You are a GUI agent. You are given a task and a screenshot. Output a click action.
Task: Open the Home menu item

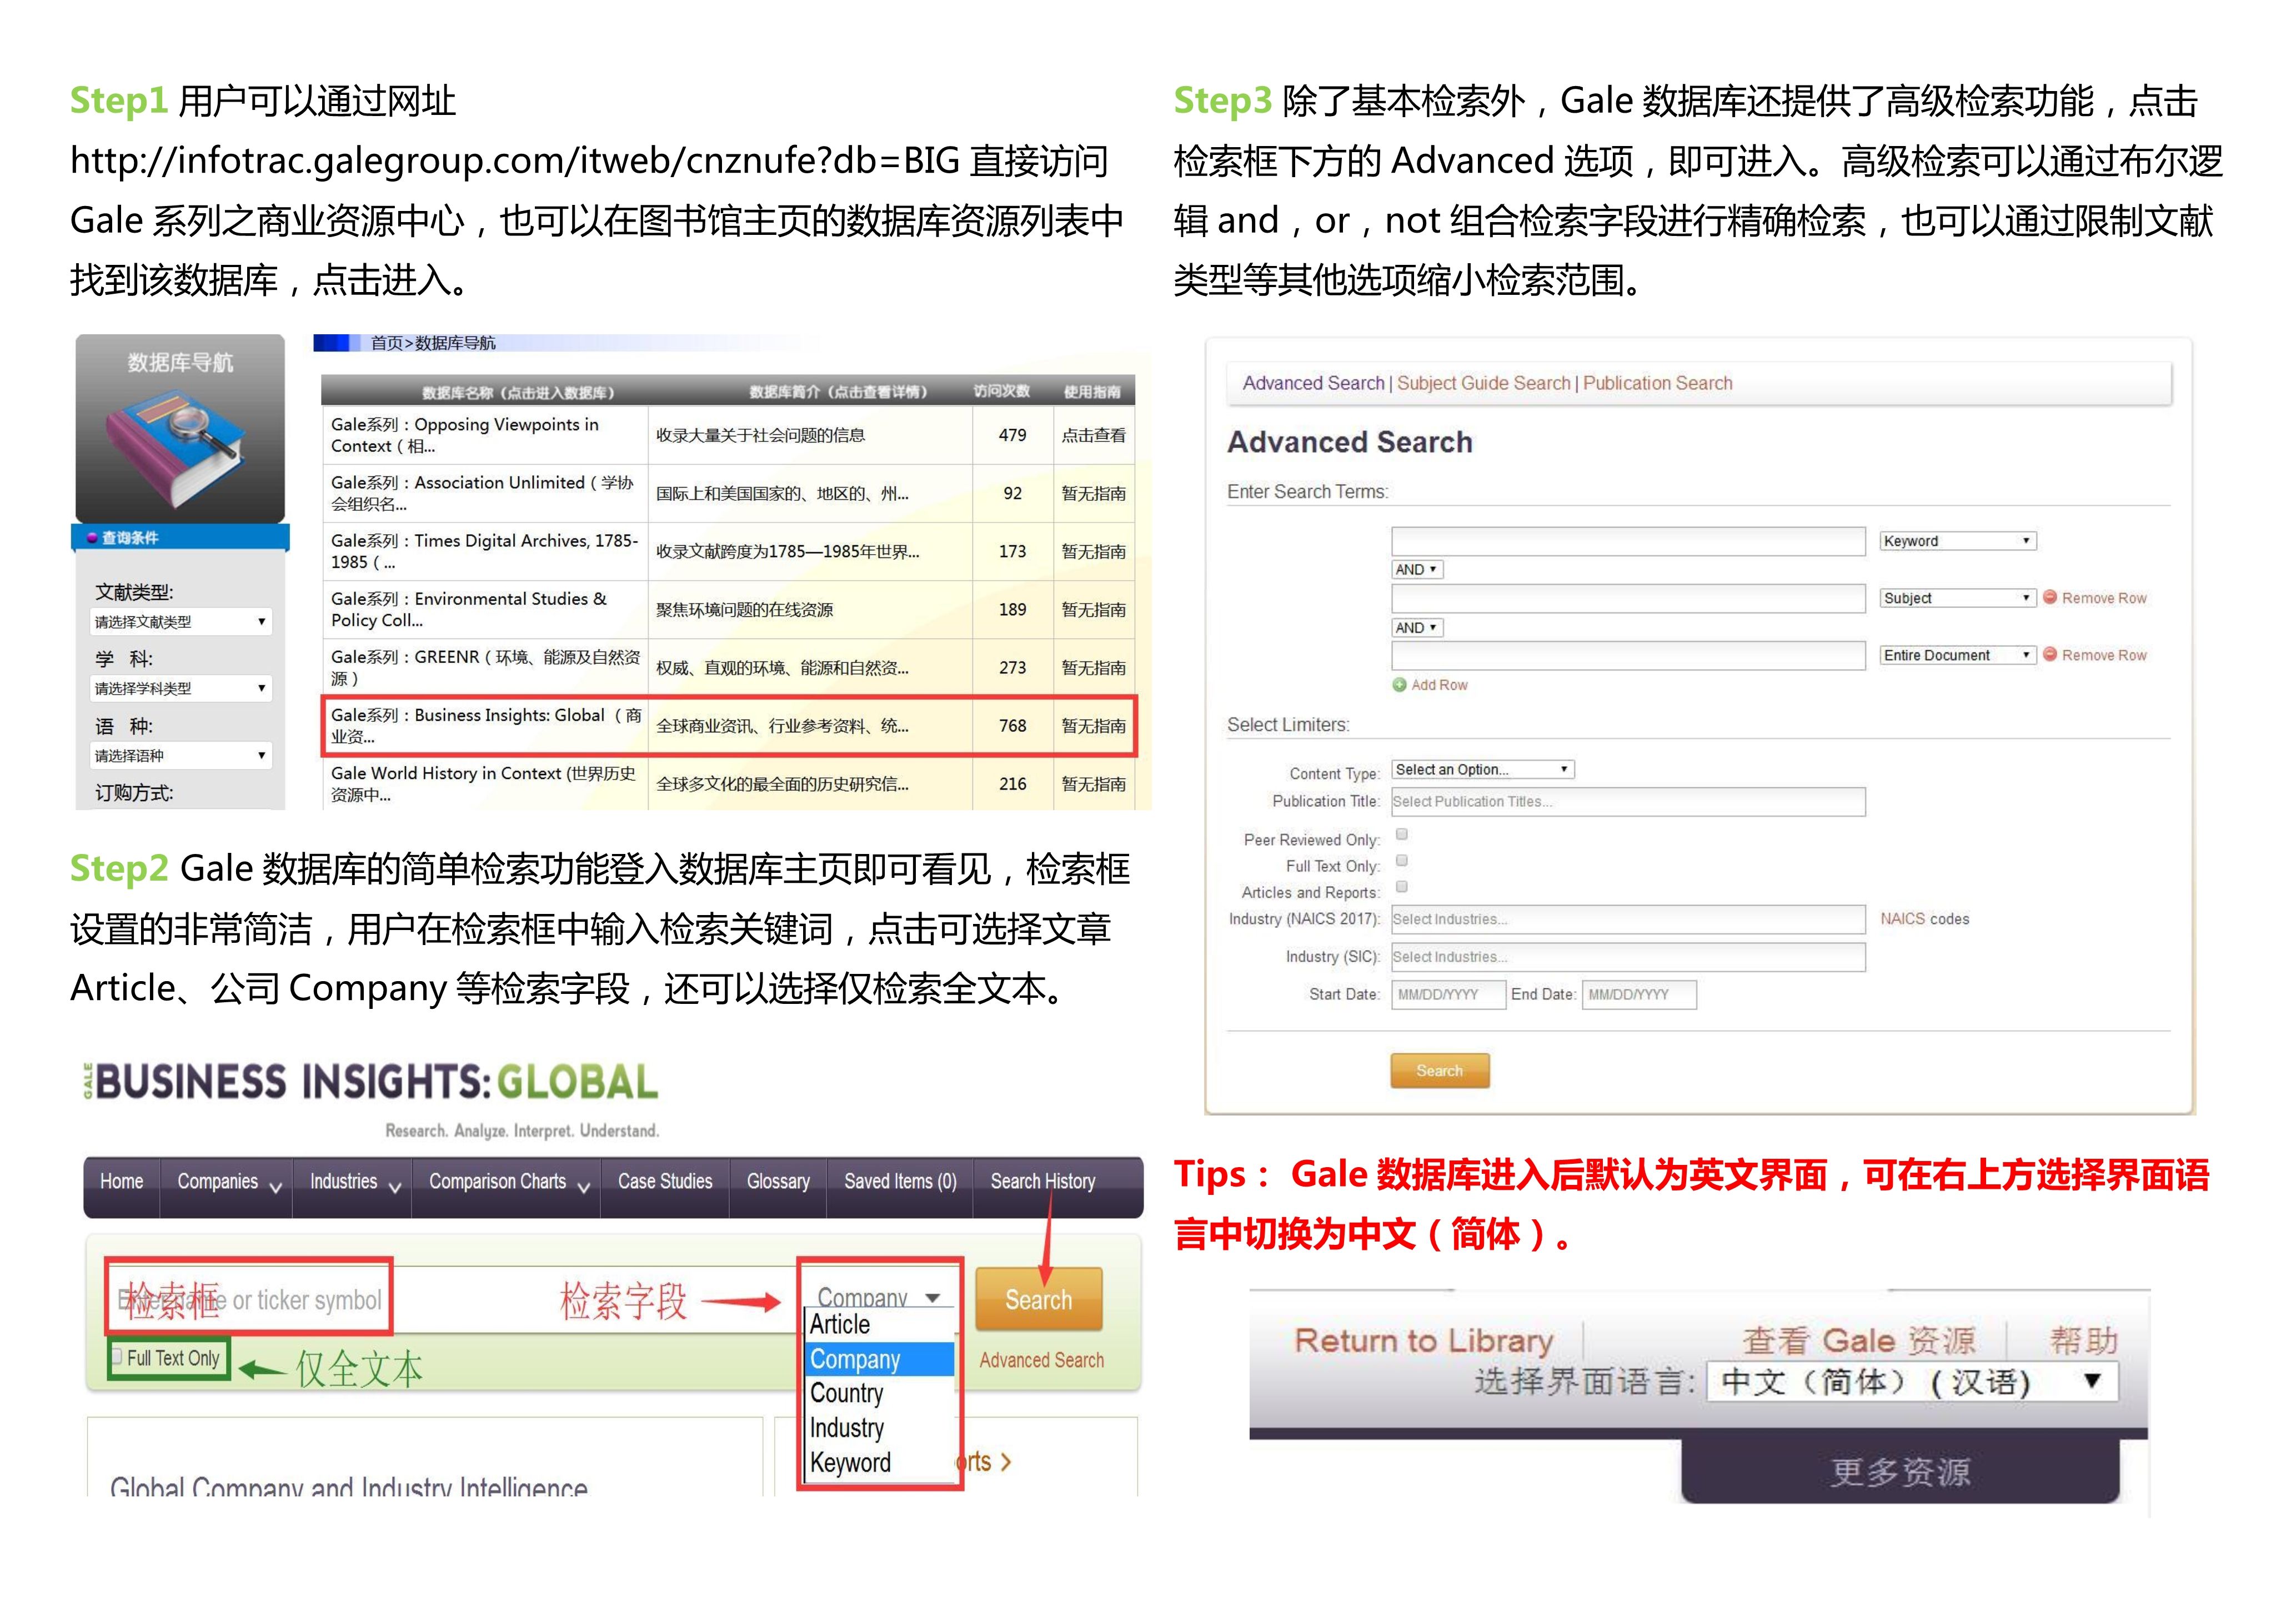coord(121,1182)
